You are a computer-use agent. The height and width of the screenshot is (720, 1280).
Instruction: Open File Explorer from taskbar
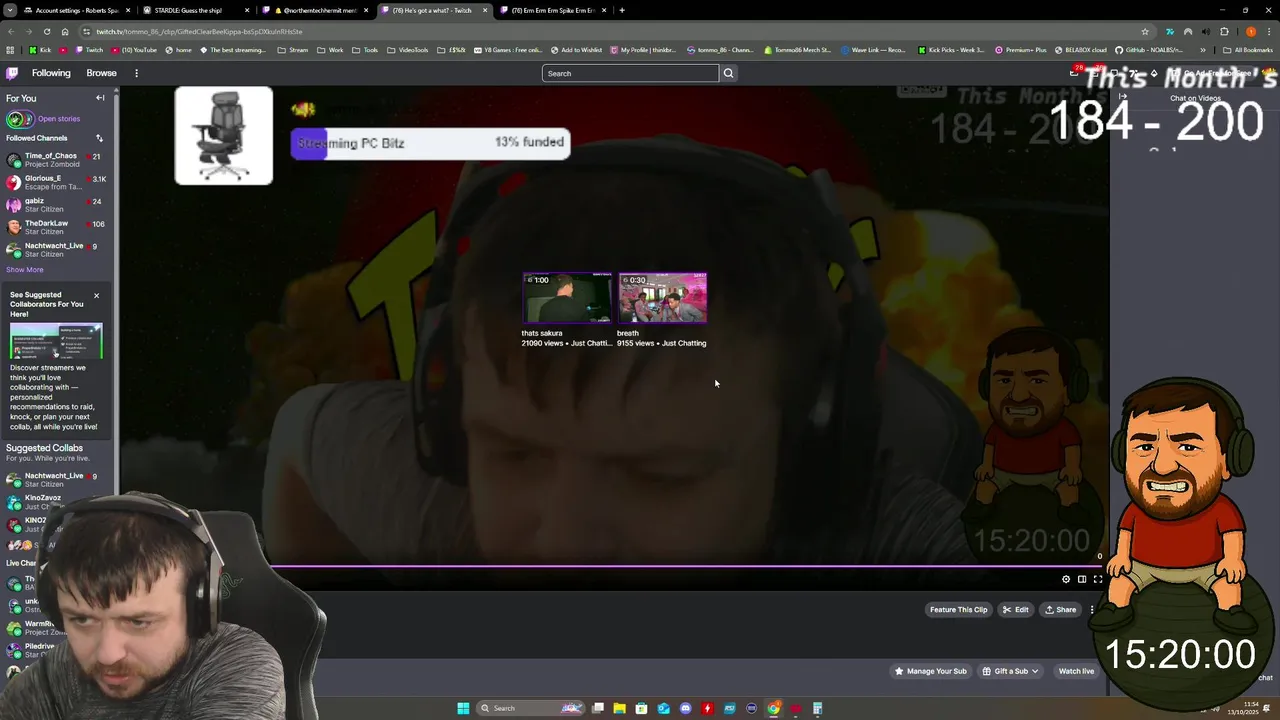coord(620,708)
